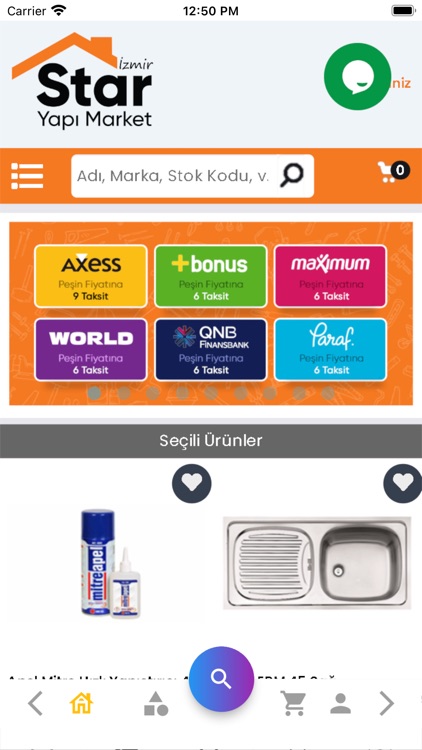The height and width of the screenshot is (750, 422).
Task: Open the bottom bar cart icon
Action: point(293,704)
